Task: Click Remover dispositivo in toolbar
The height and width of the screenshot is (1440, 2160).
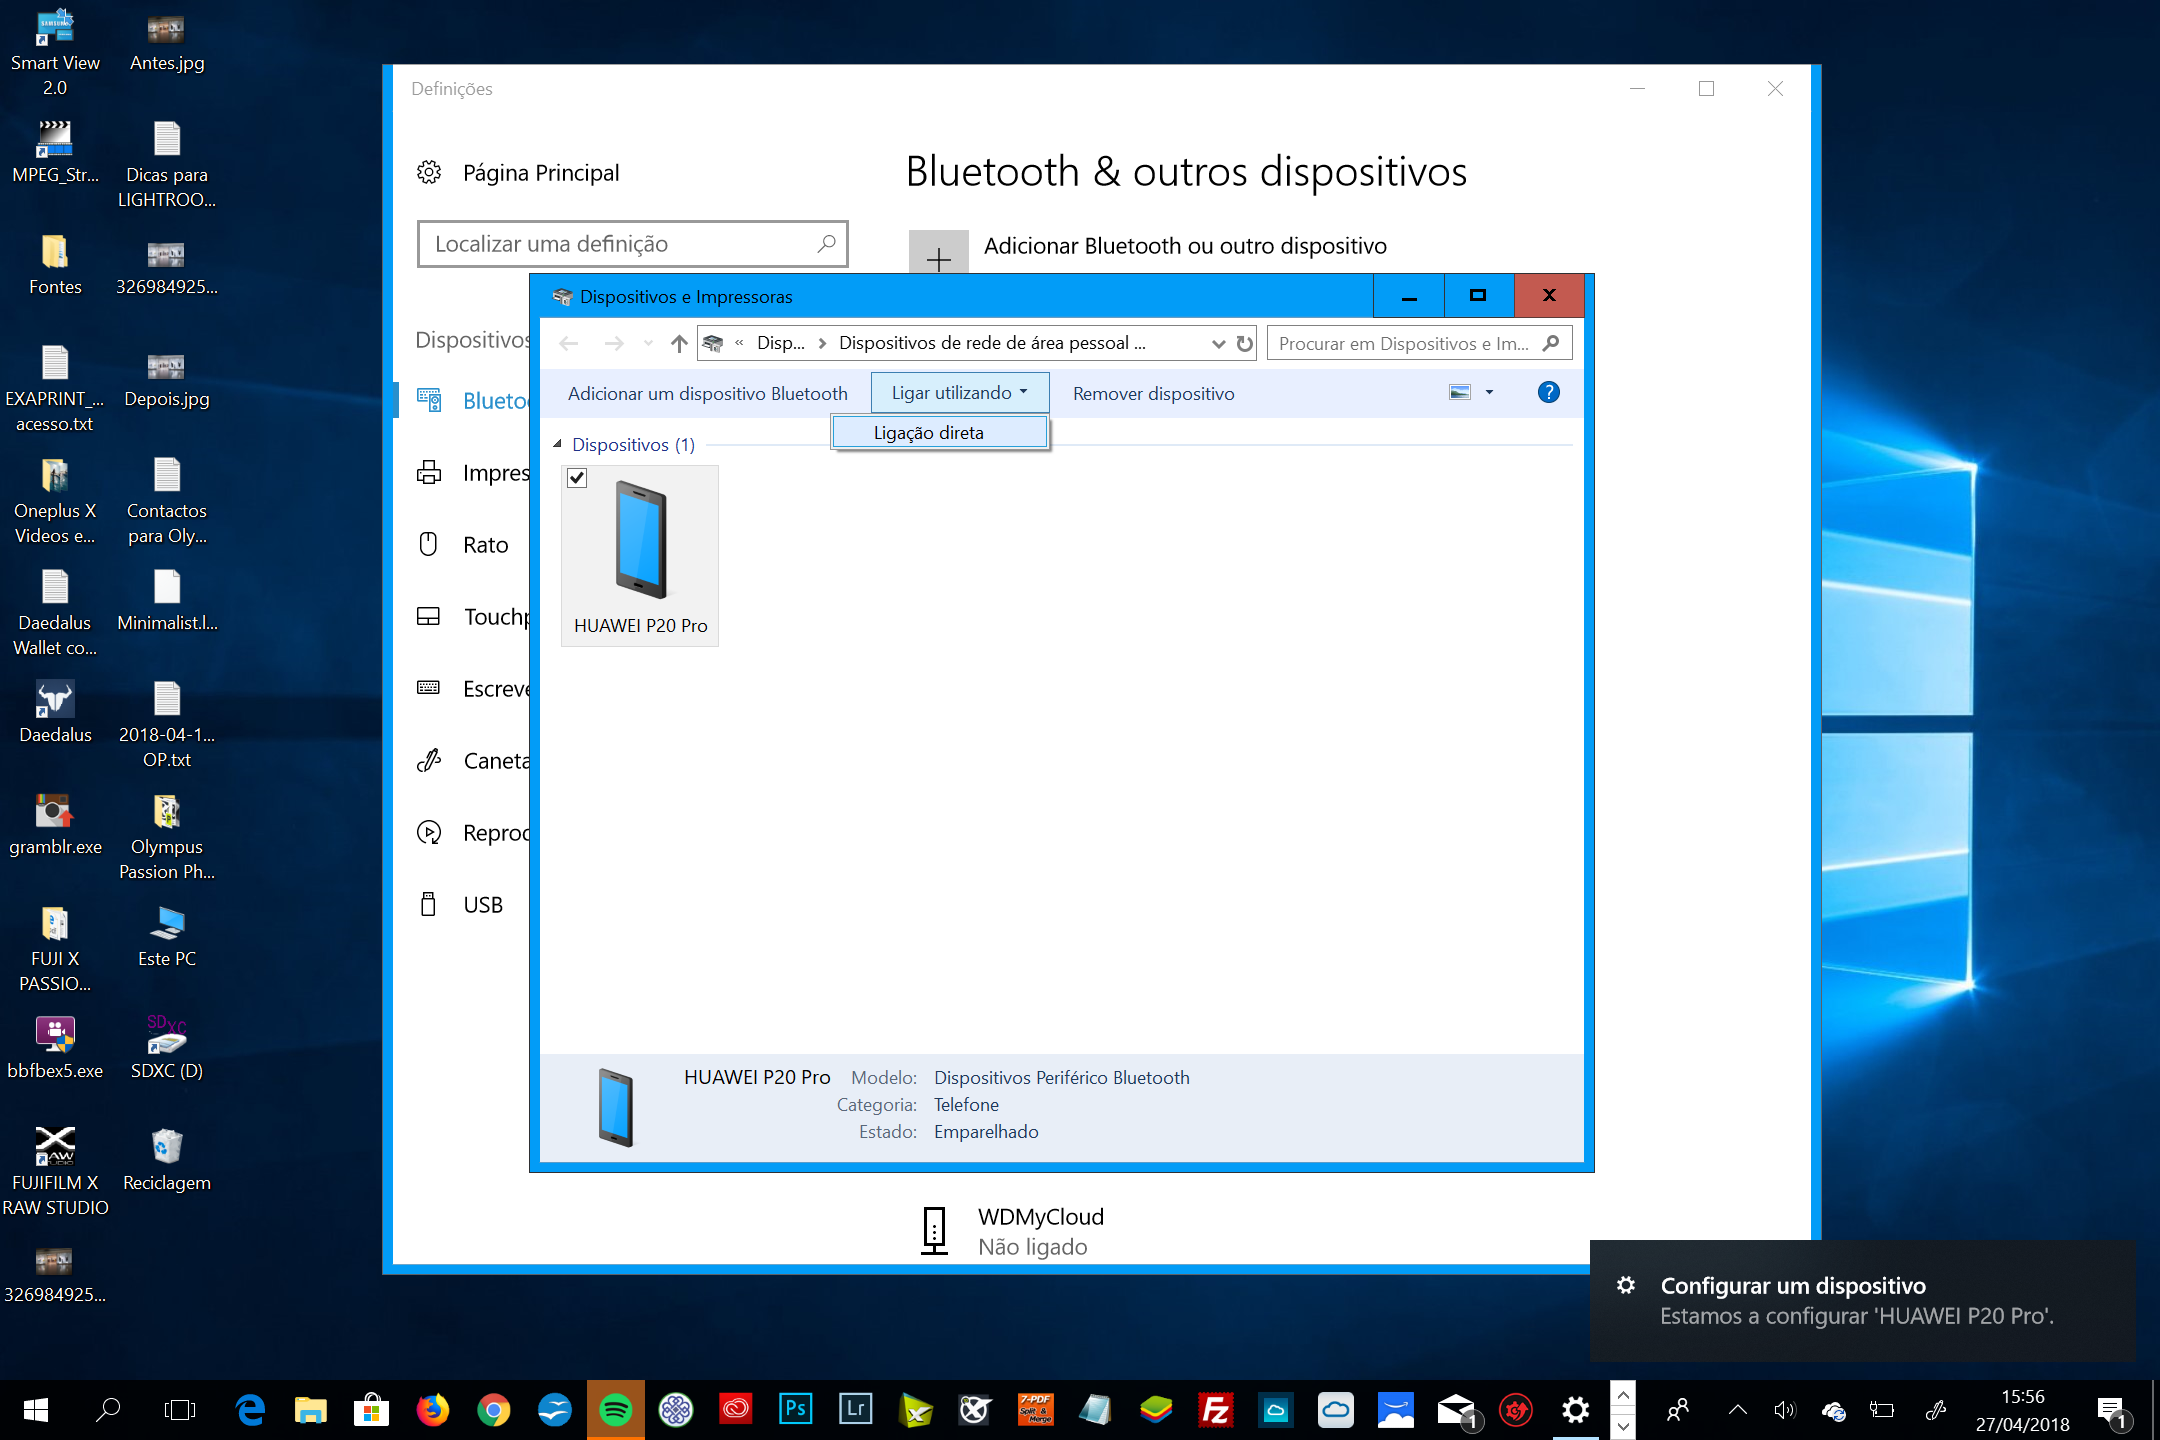Action: click(x=1153, y=393)
